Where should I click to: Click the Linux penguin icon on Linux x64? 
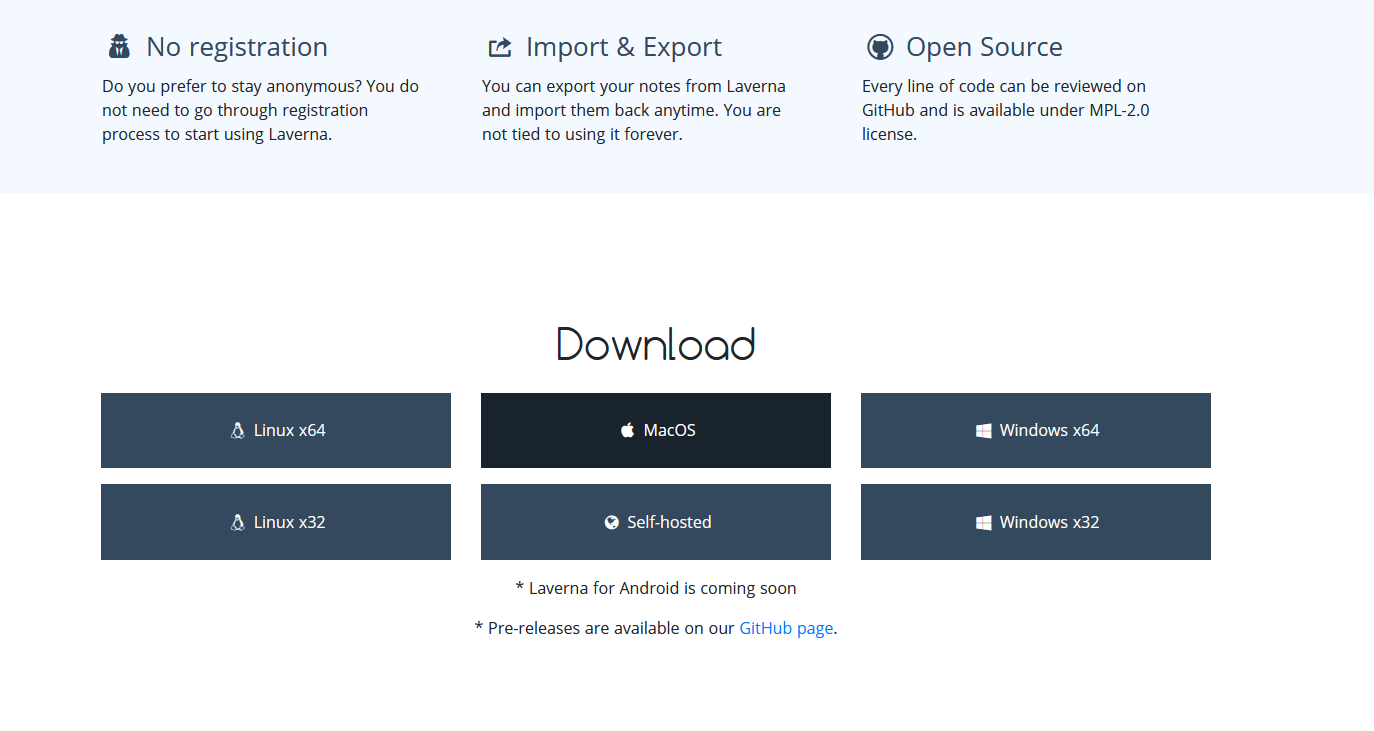click(x=237, y=430)
